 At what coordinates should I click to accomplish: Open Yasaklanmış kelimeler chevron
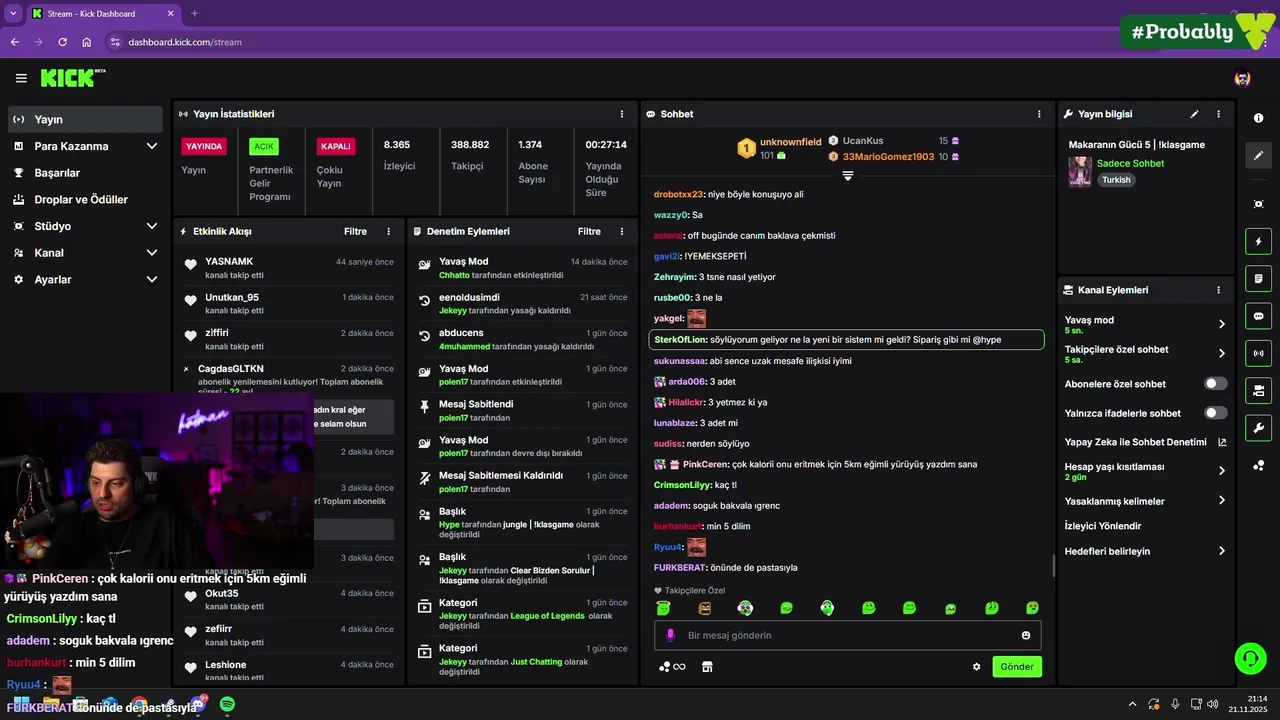[1222, 501]
